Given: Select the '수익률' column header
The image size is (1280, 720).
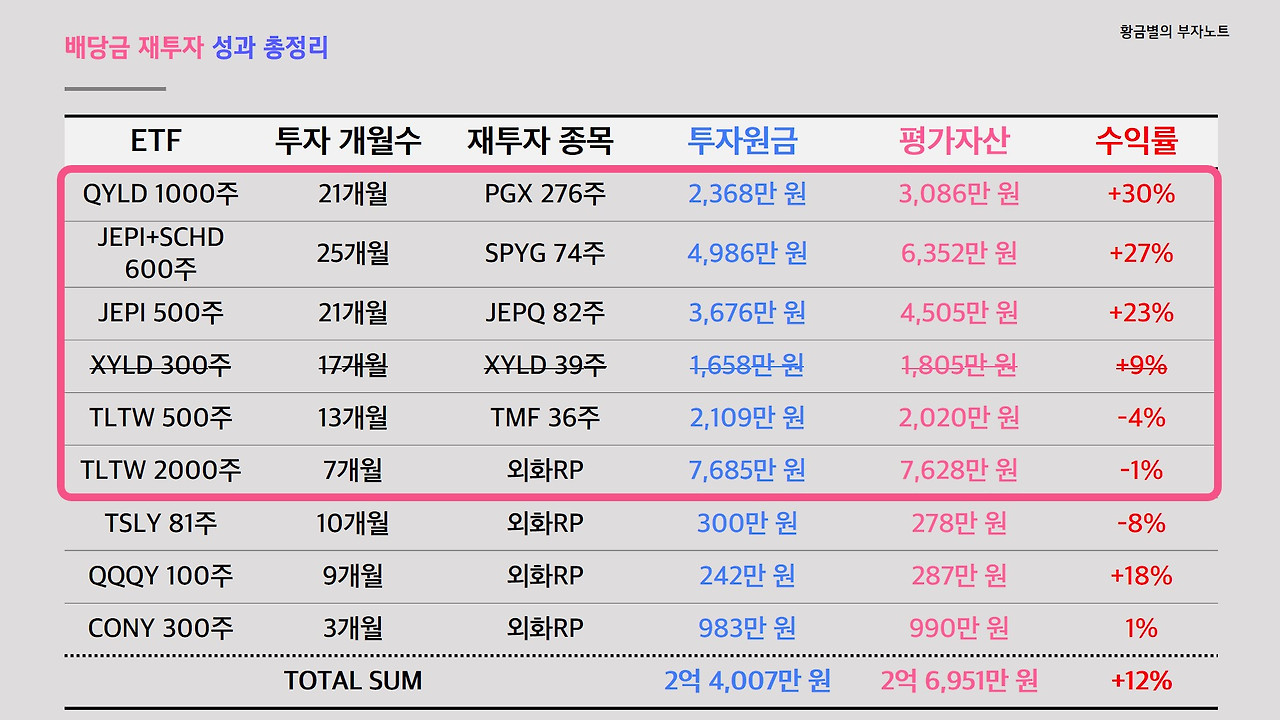Looking at the screenshot, I should 1136,141.
